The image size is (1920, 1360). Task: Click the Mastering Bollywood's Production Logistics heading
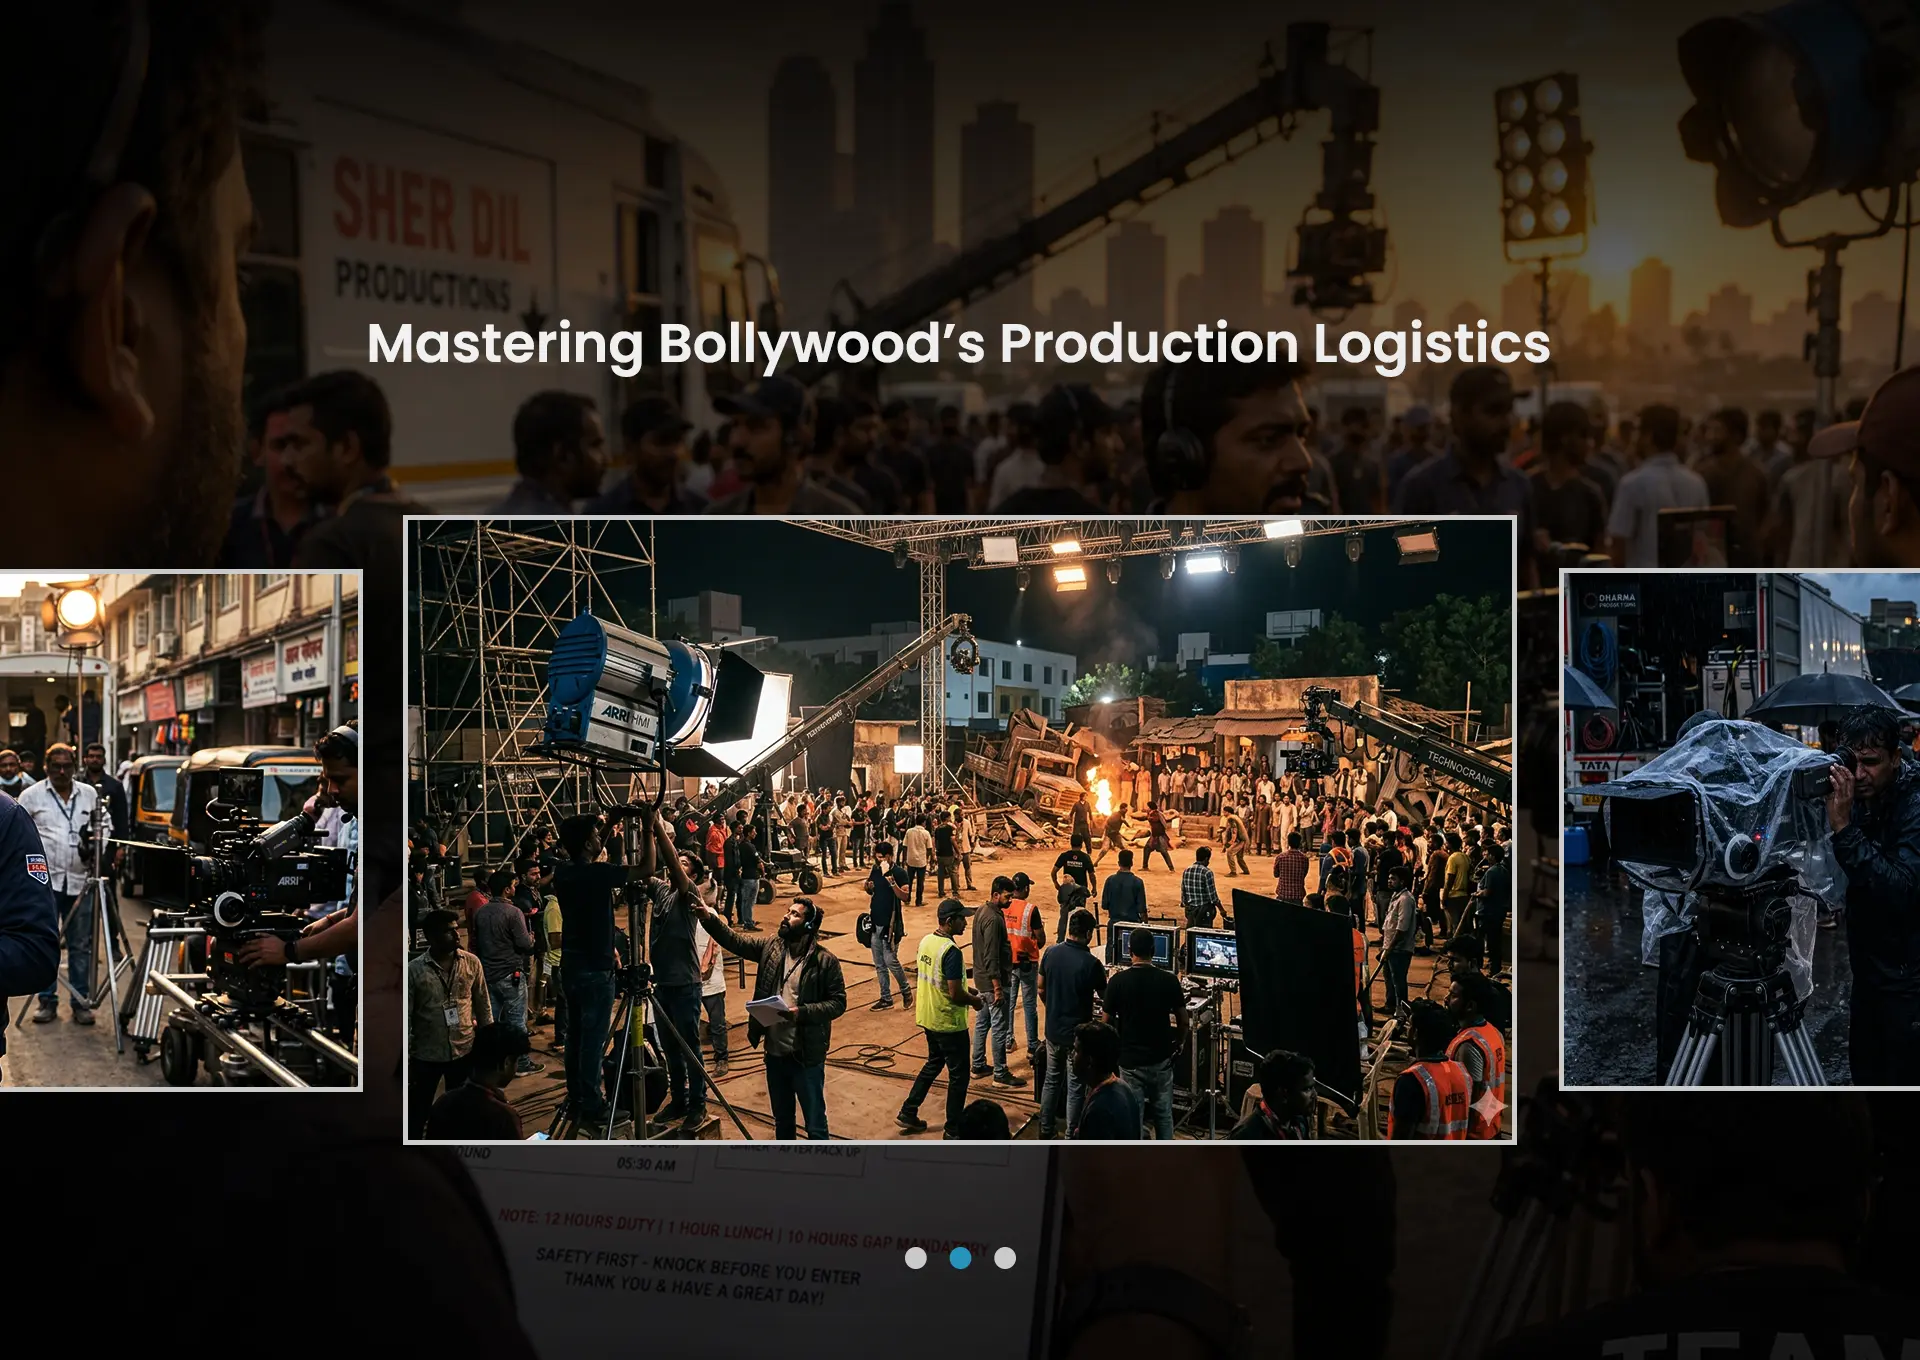959,343
